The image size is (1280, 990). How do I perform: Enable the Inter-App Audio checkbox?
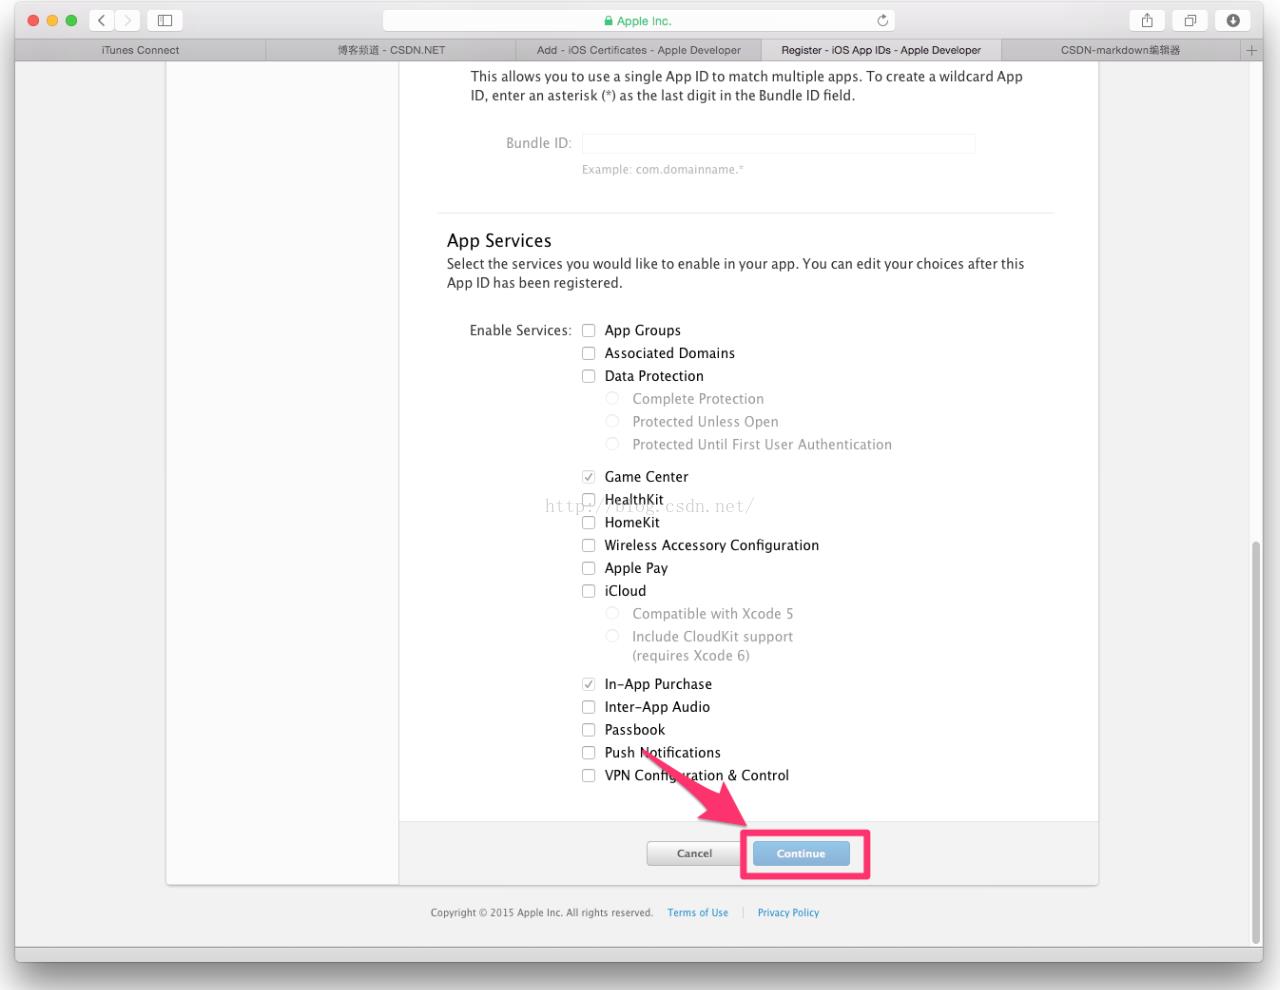[589, 707]
